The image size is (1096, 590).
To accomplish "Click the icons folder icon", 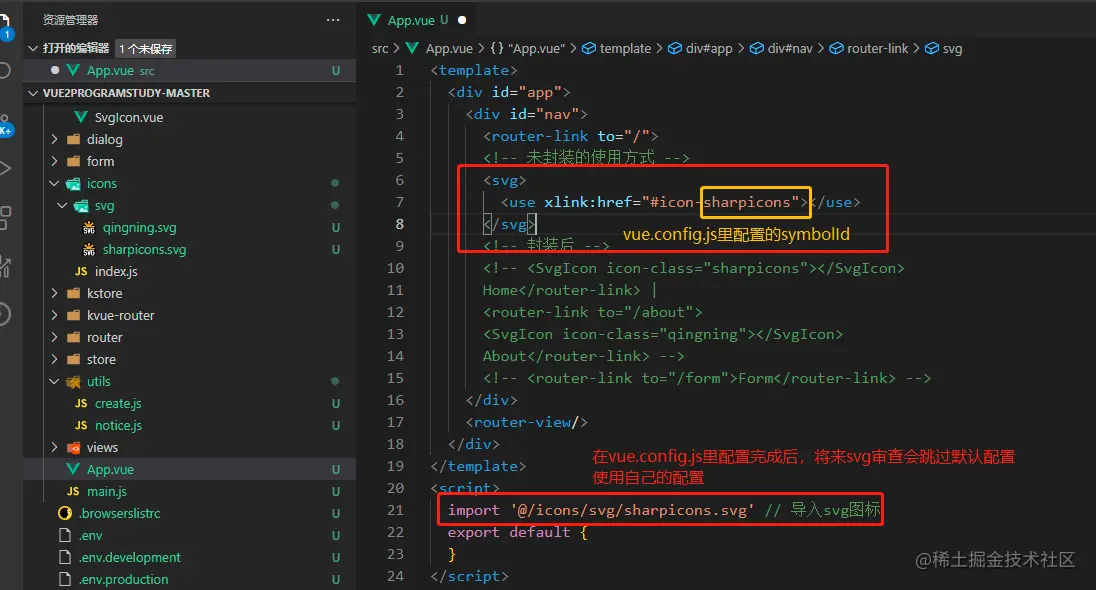I will [73, 184].
